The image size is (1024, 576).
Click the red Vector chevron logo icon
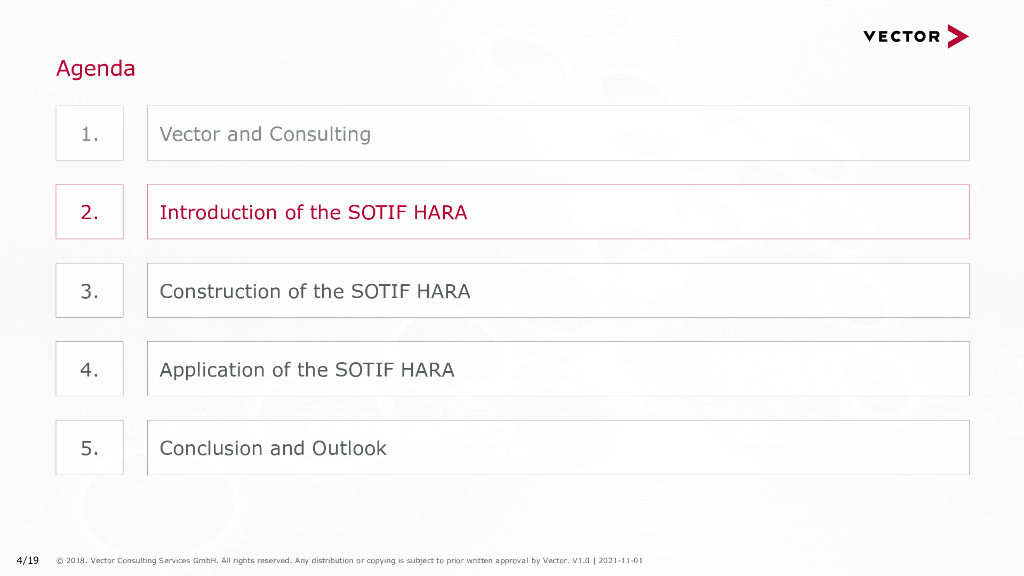tap(957, 37)
